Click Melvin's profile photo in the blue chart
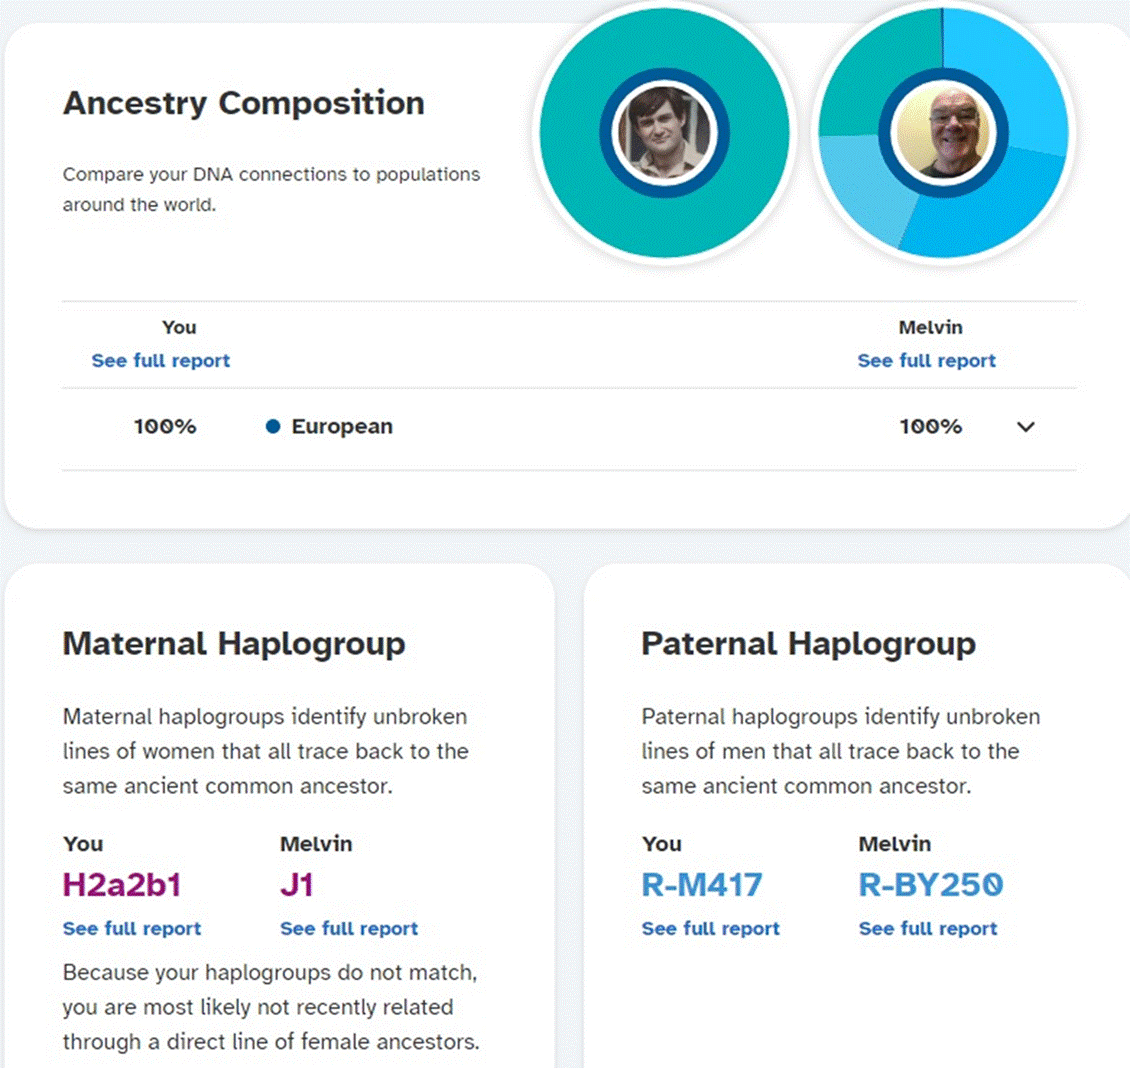Image resolution: width=1130 pixels, height=1068 pixels. (x=943, y=133)
